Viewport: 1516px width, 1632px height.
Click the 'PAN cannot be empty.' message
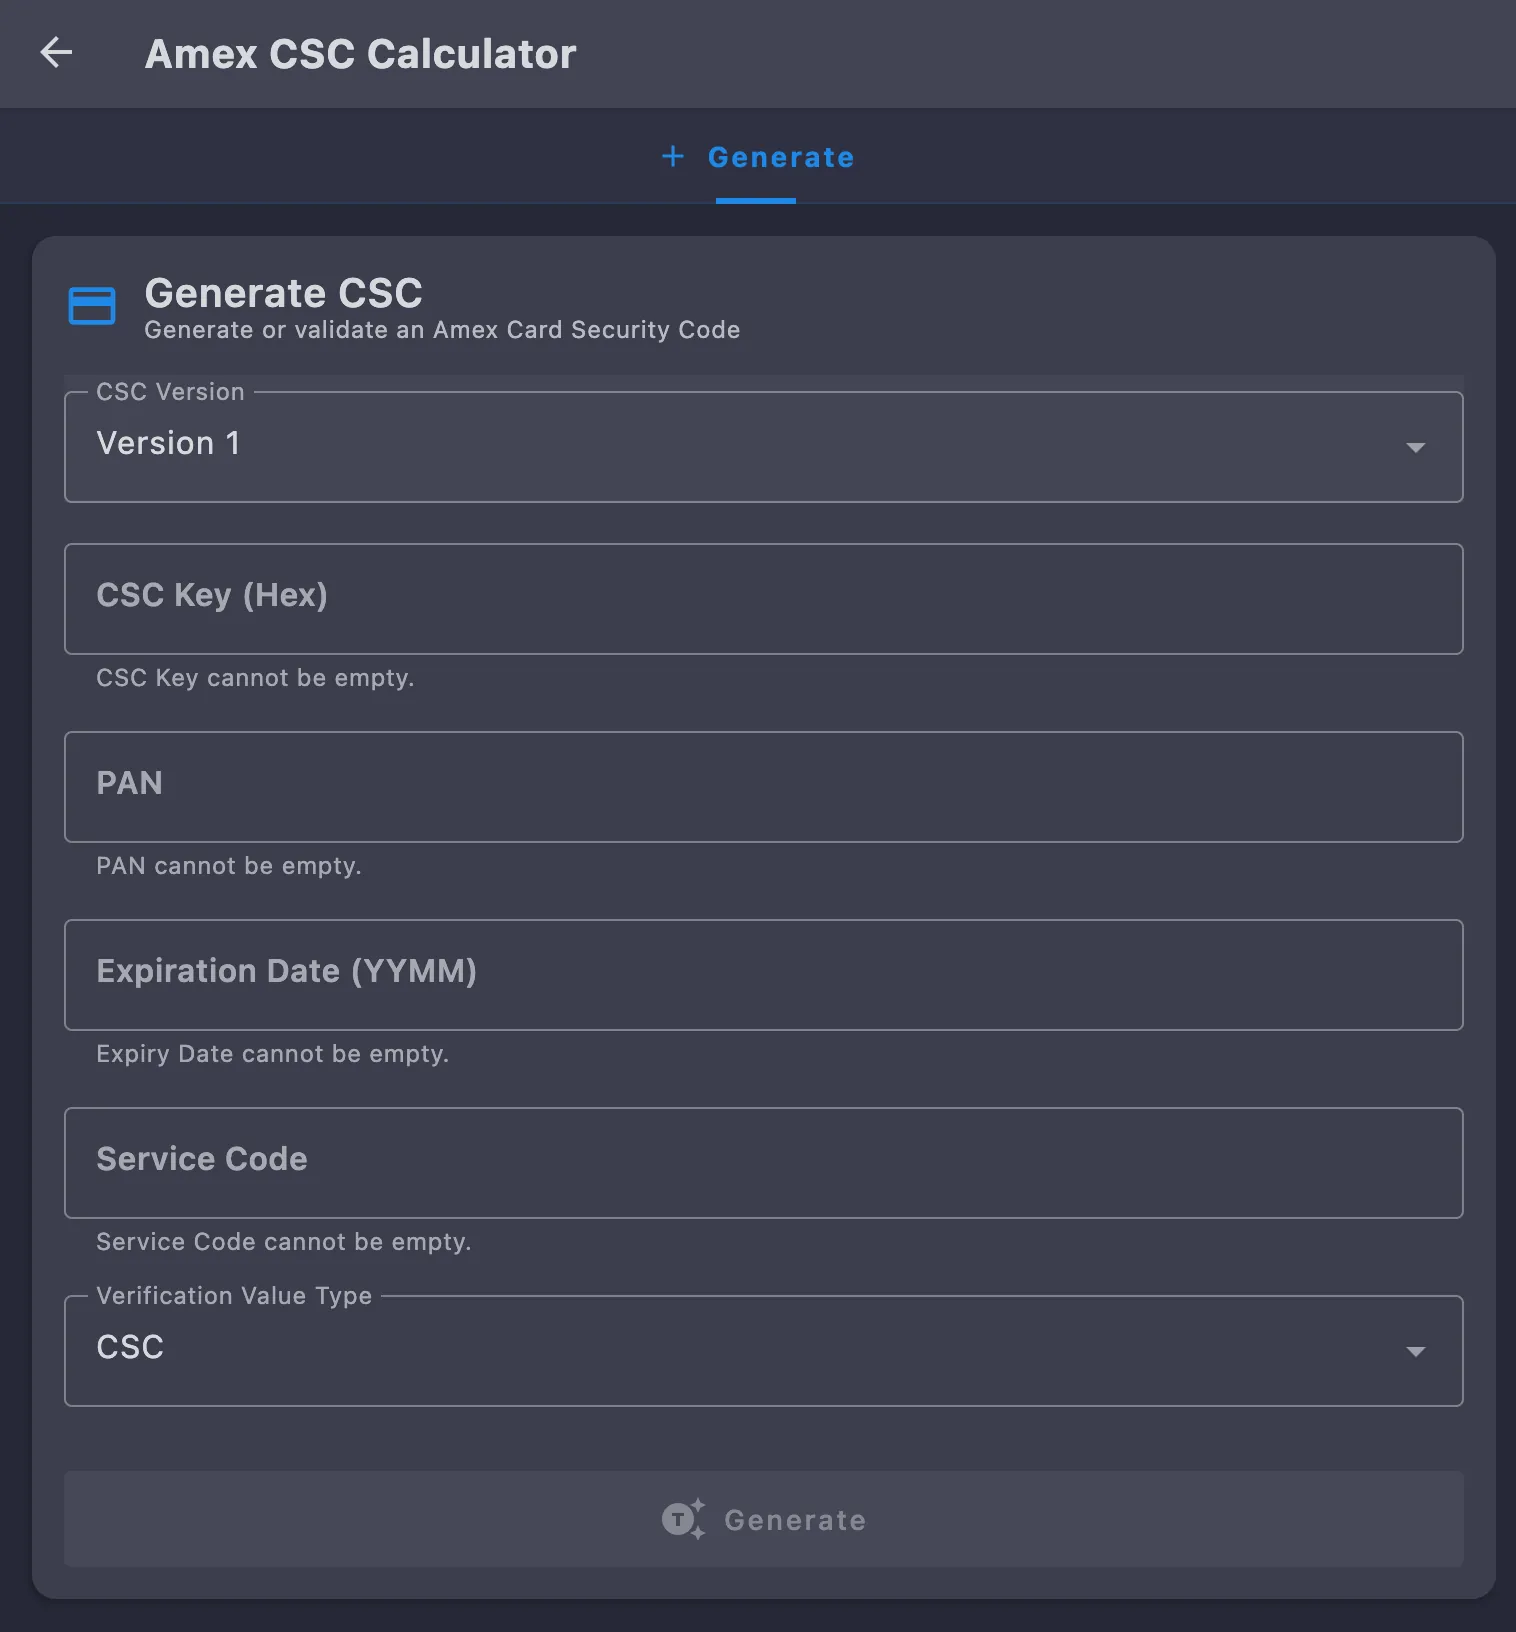[229, 866]
